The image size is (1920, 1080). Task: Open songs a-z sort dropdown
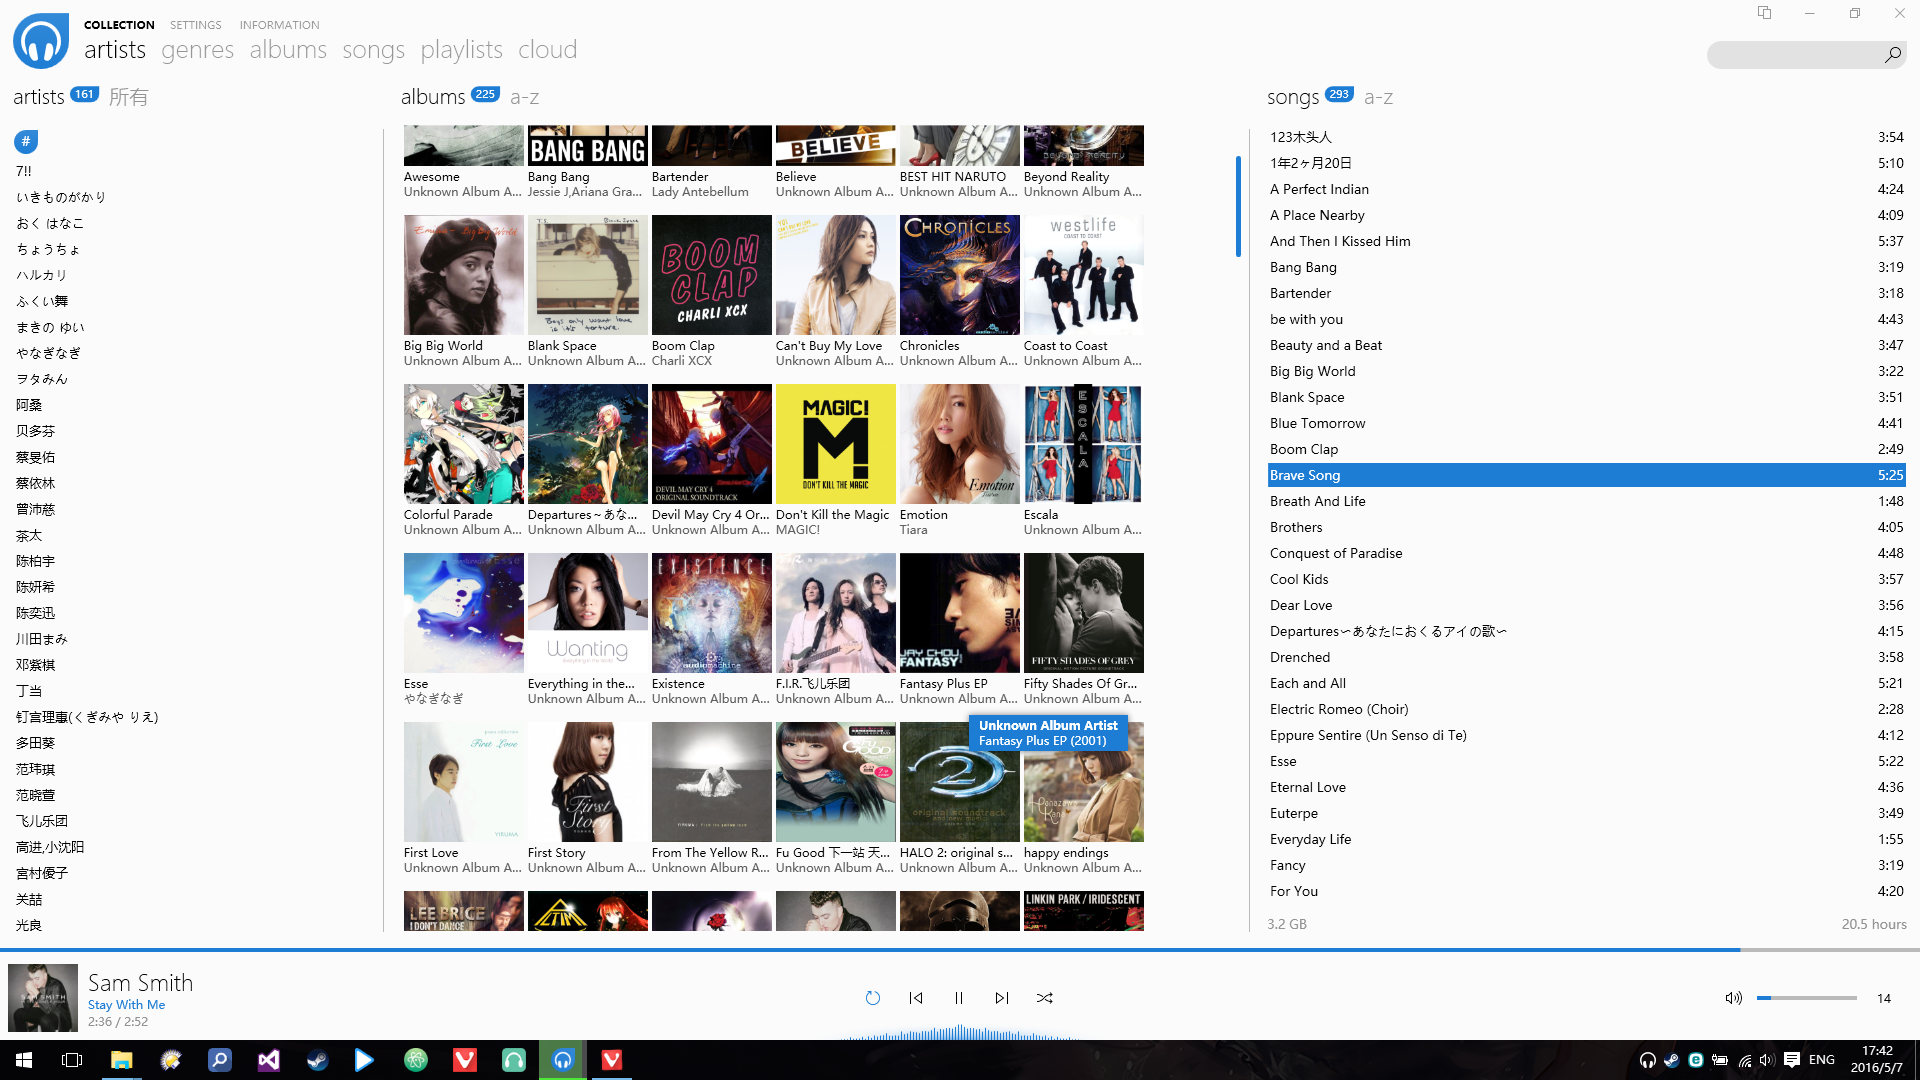click(x=1378, y=97)
